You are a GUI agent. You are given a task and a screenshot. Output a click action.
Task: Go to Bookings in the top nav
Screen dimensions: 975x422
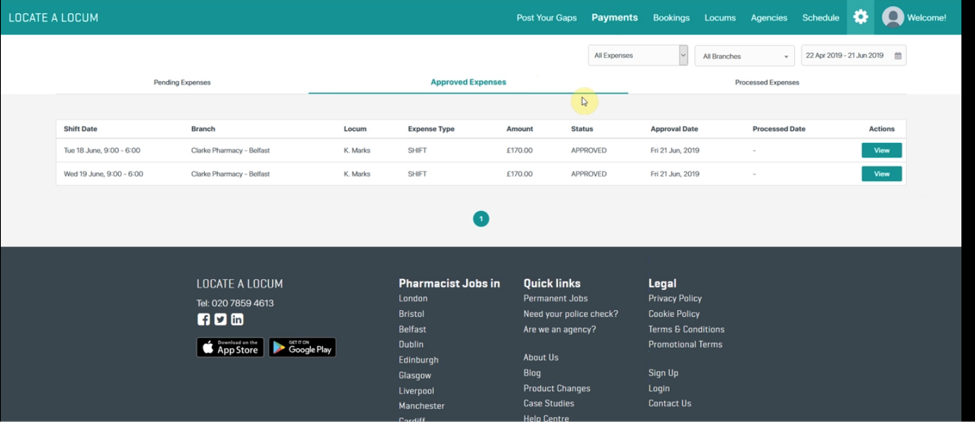(x=671, y=17)
